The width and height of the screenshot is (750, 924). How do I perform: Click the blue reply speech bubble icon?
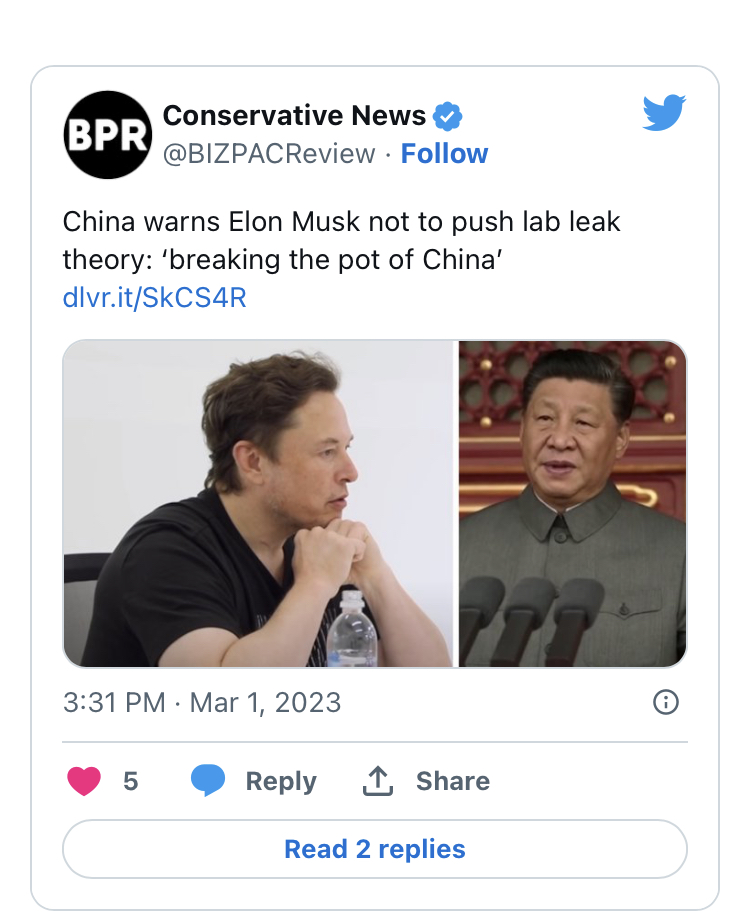[x=208, y=780]
